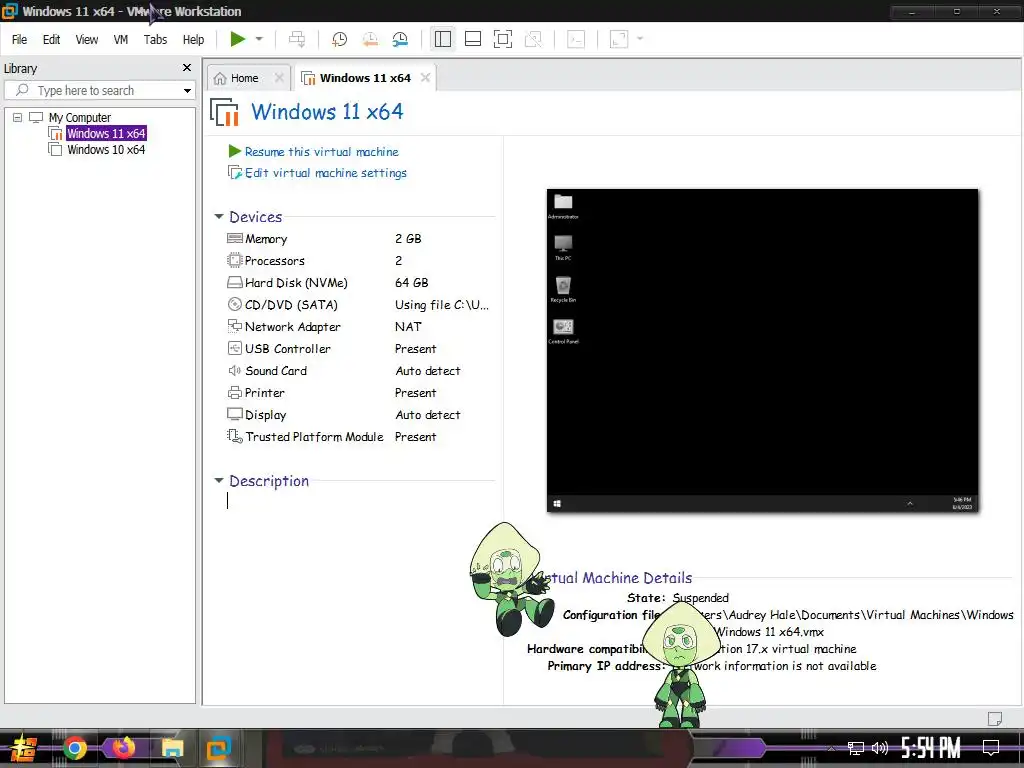Click Send Ctrl+Alt+Del toolbar icon
This screenshot has height=768, width=1024.
tap(297, 39)
